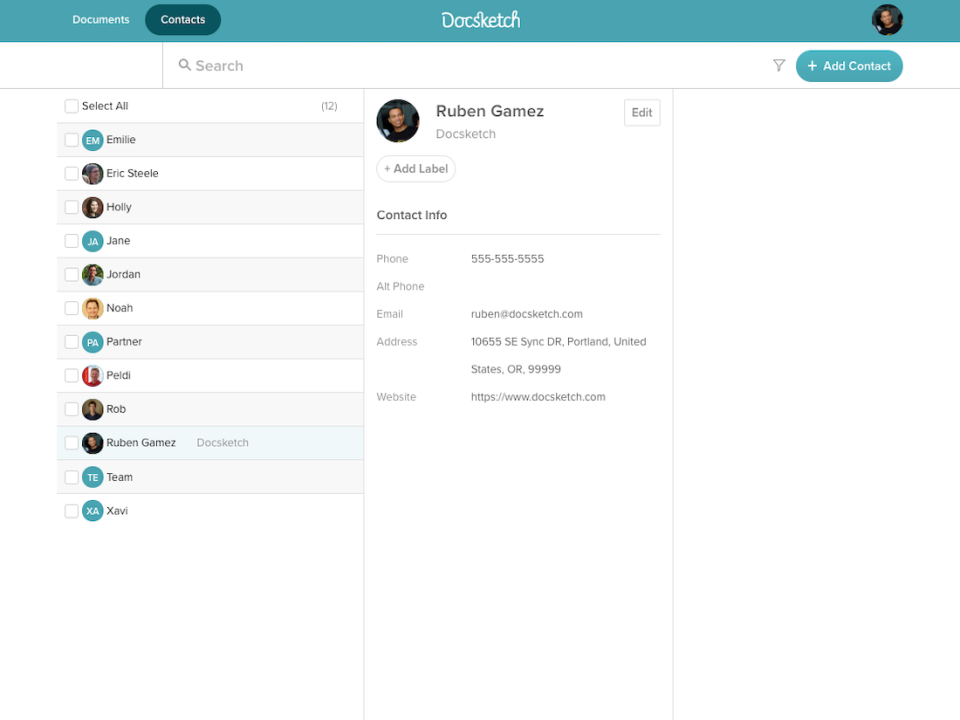Screen dimensions: 960x720
Task: Click the search magnifier icon
Action: 184,65
